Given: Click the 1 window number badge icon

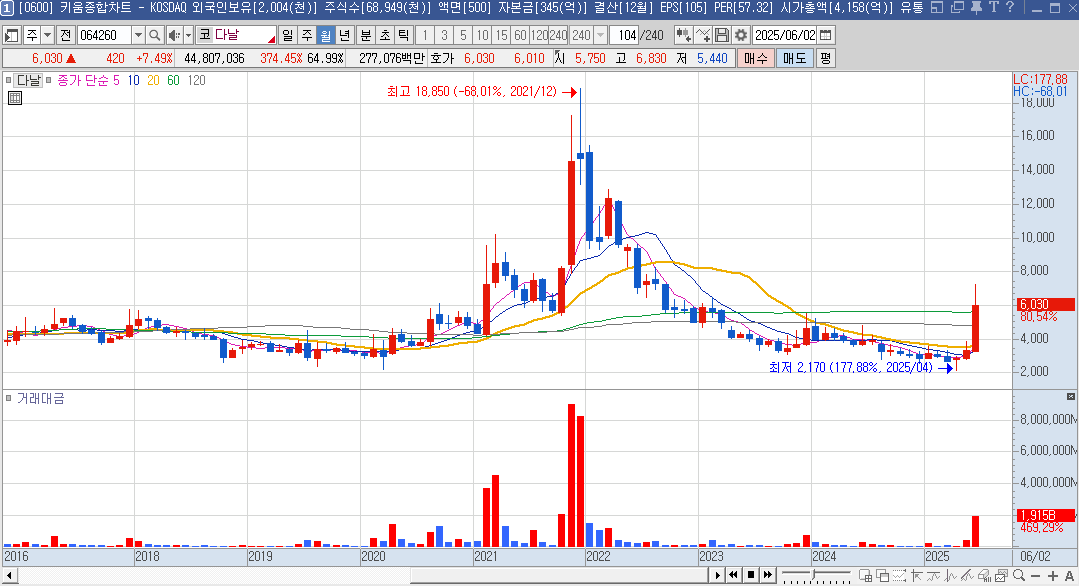Looking at the screenshot, I should pyautogui.click(x=7, y=8).
